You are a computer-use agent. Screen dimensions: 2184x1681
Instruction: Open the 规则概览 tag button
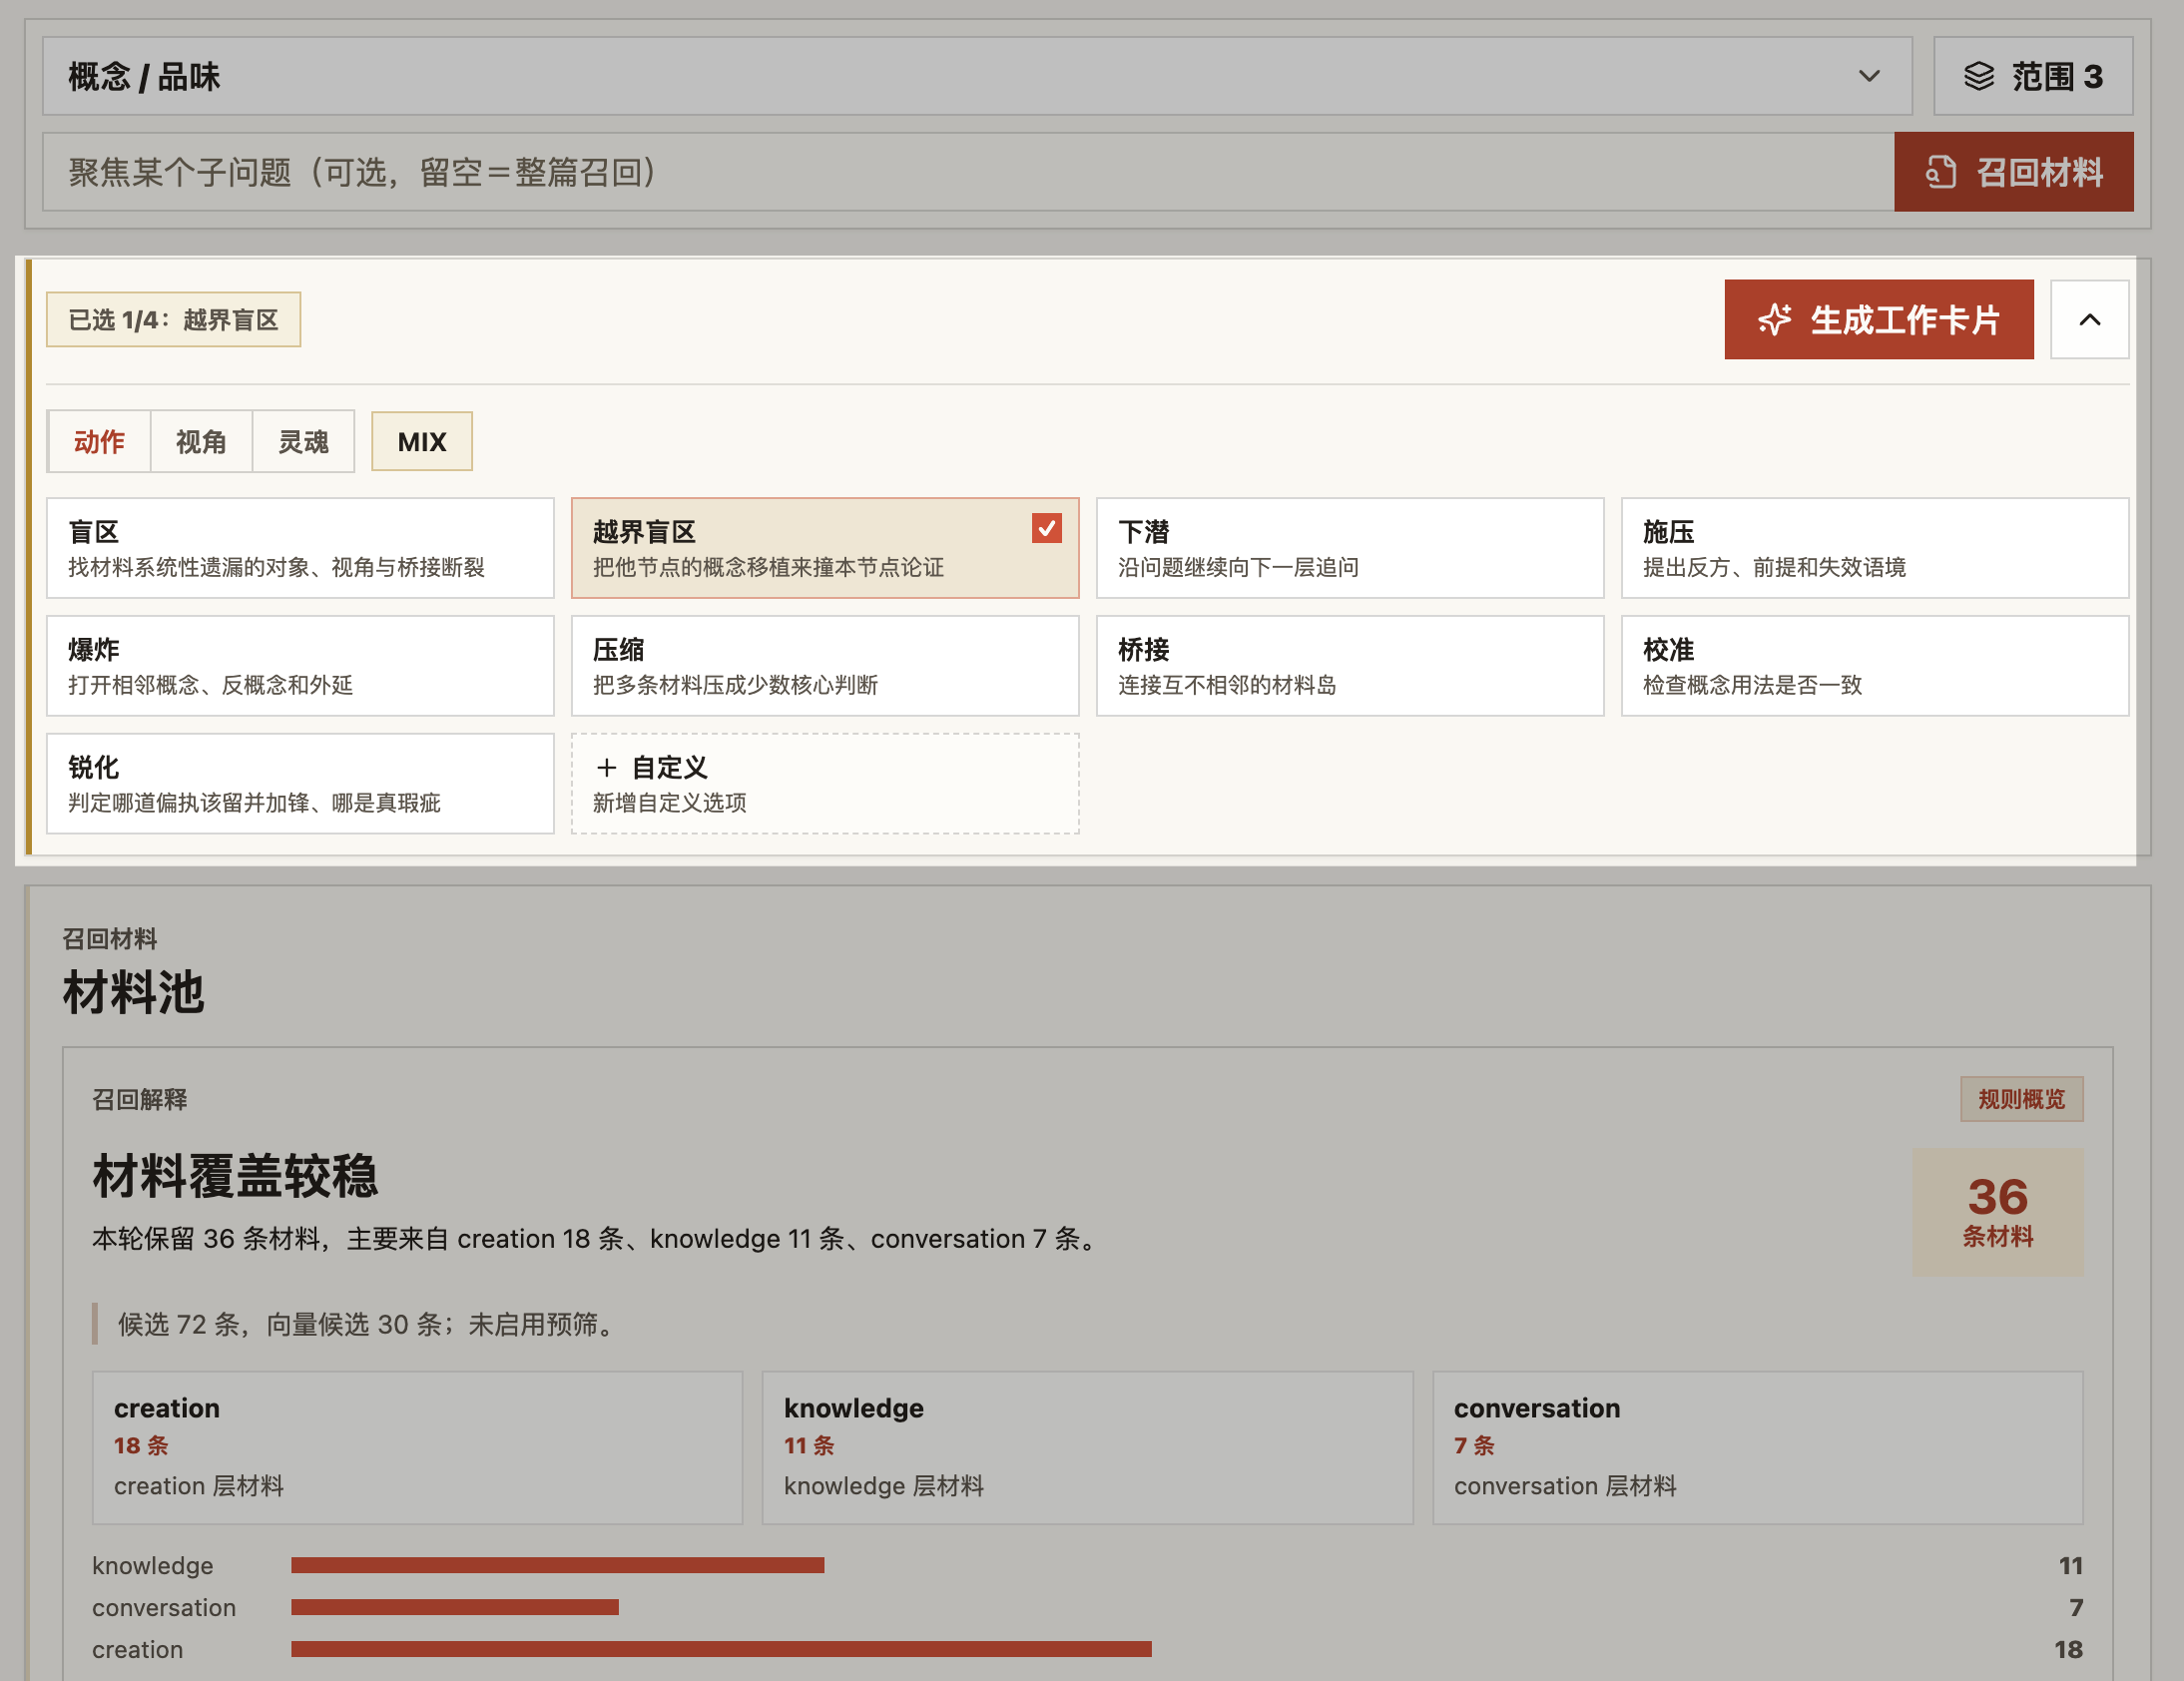[x=2021, y=1099]
